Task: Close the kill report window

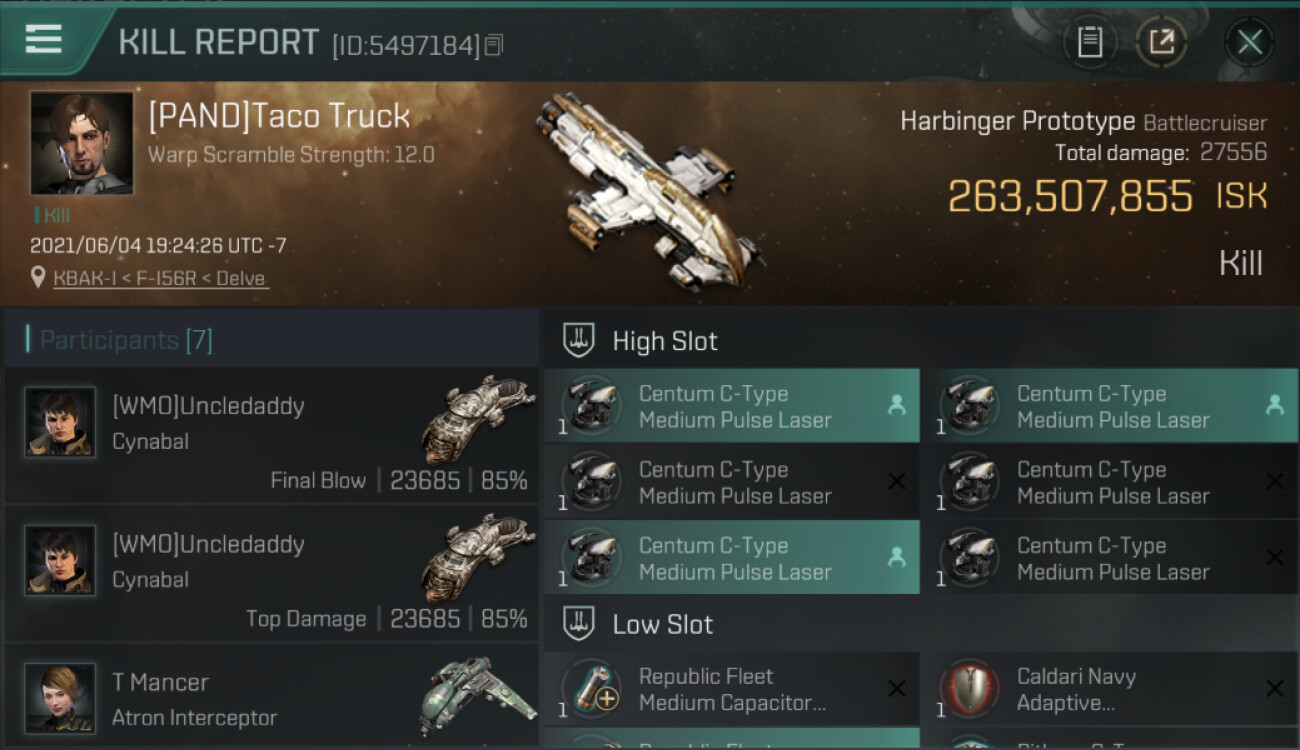Action: click(1249, 42)
